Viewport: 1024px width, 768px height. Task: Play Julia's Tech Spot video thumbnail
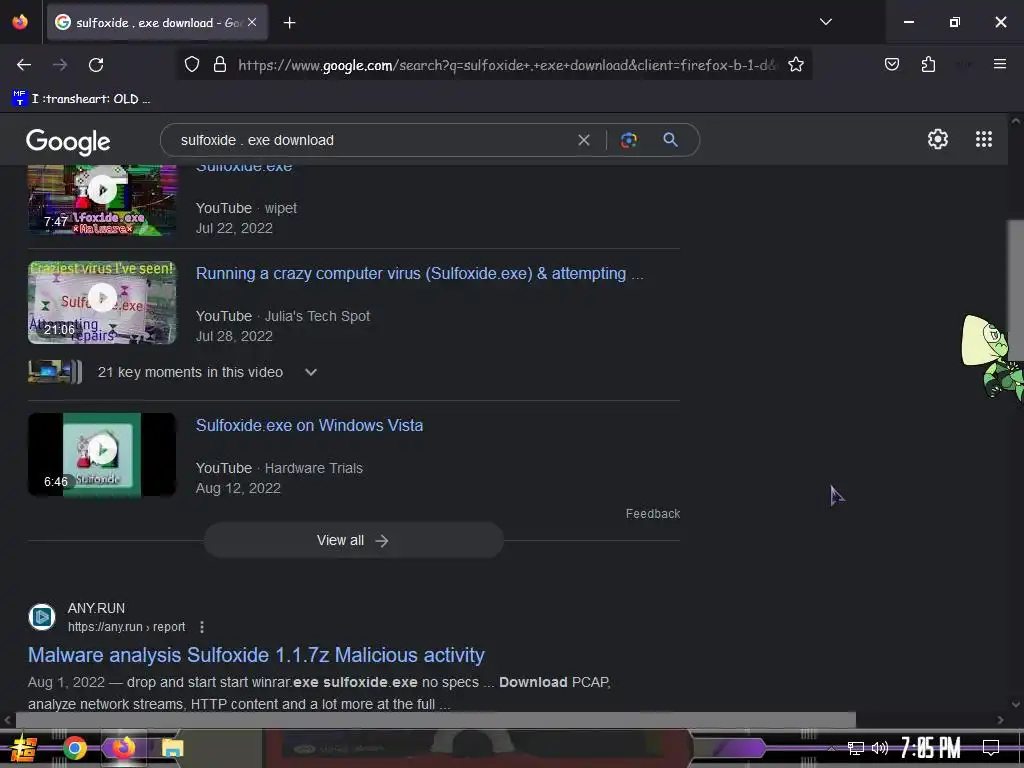[102, 302]
